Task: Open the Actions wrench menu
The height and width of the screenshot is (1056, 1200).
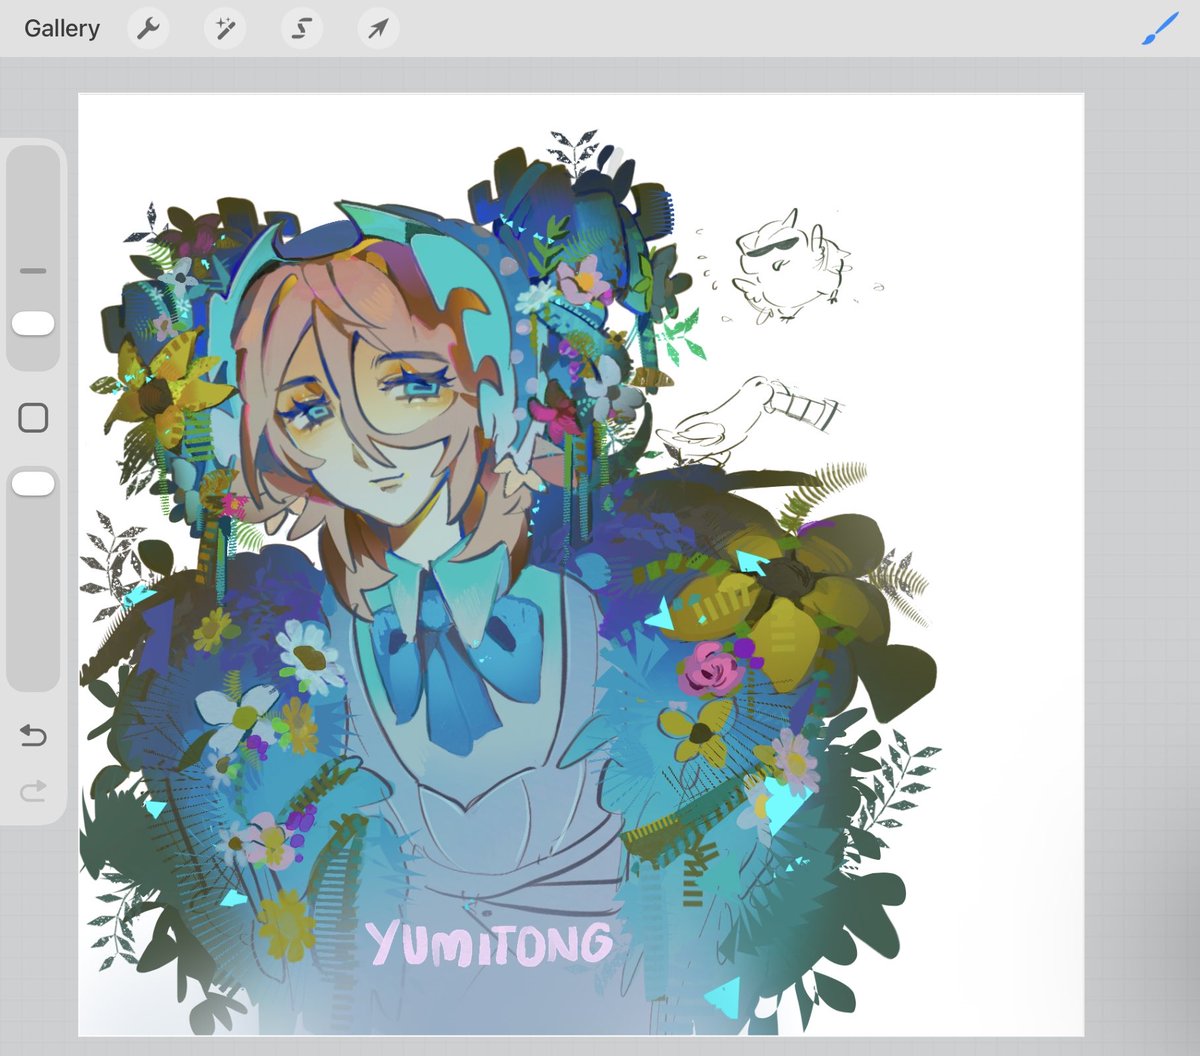Action: tap(148, 29)
